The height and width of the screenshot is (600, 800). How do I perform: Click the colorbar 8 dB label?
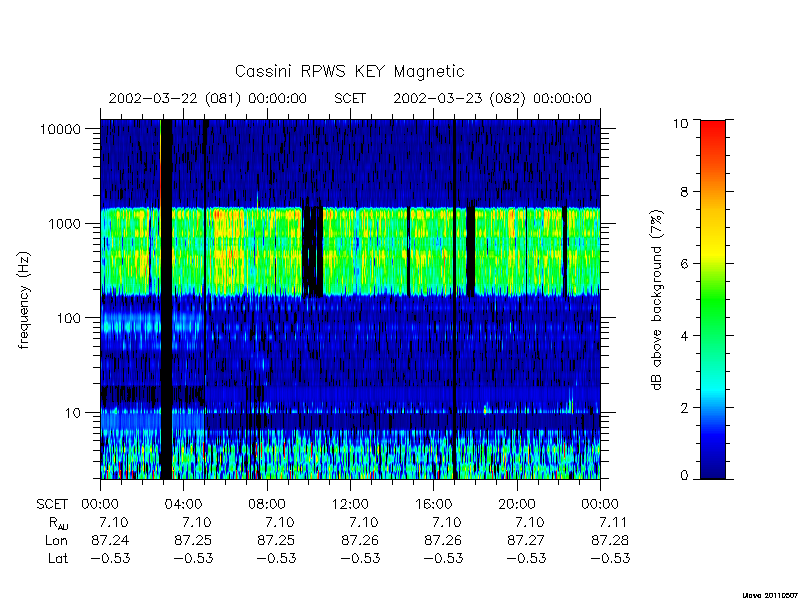pyautogui.click(x=684, y=192)
